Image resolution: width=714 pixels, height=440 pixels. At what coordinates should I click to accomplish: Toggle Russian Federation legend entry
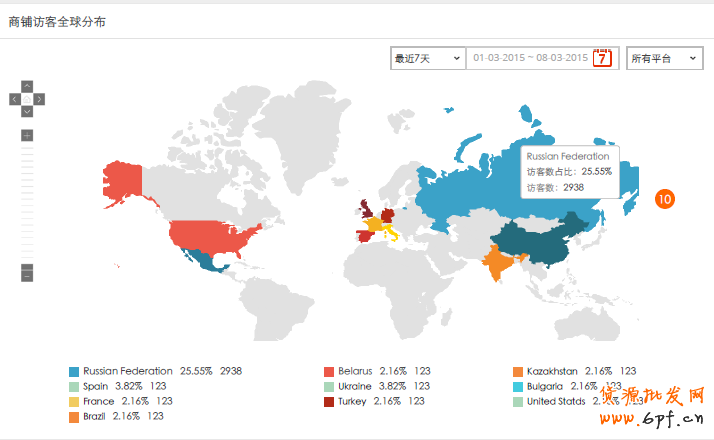[x=127, y=370]
